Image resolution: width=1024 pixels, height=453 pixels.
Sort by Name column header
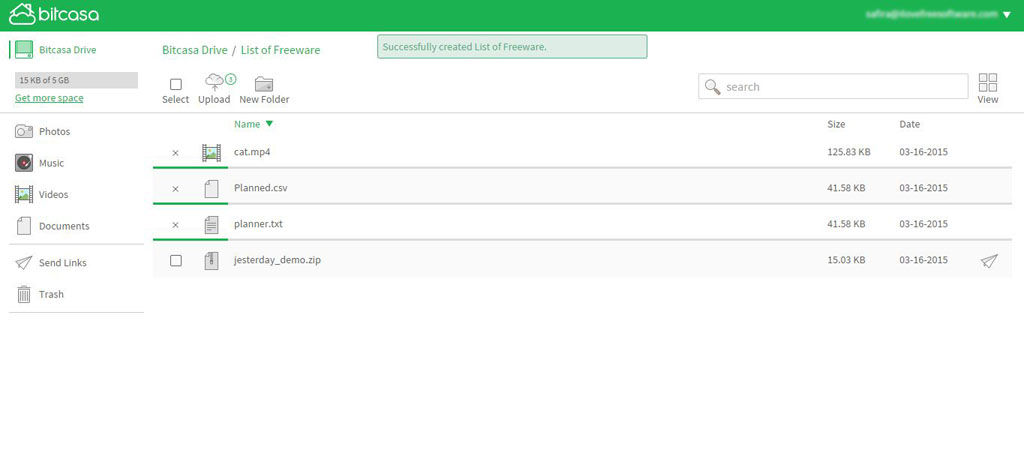point(247,124)
